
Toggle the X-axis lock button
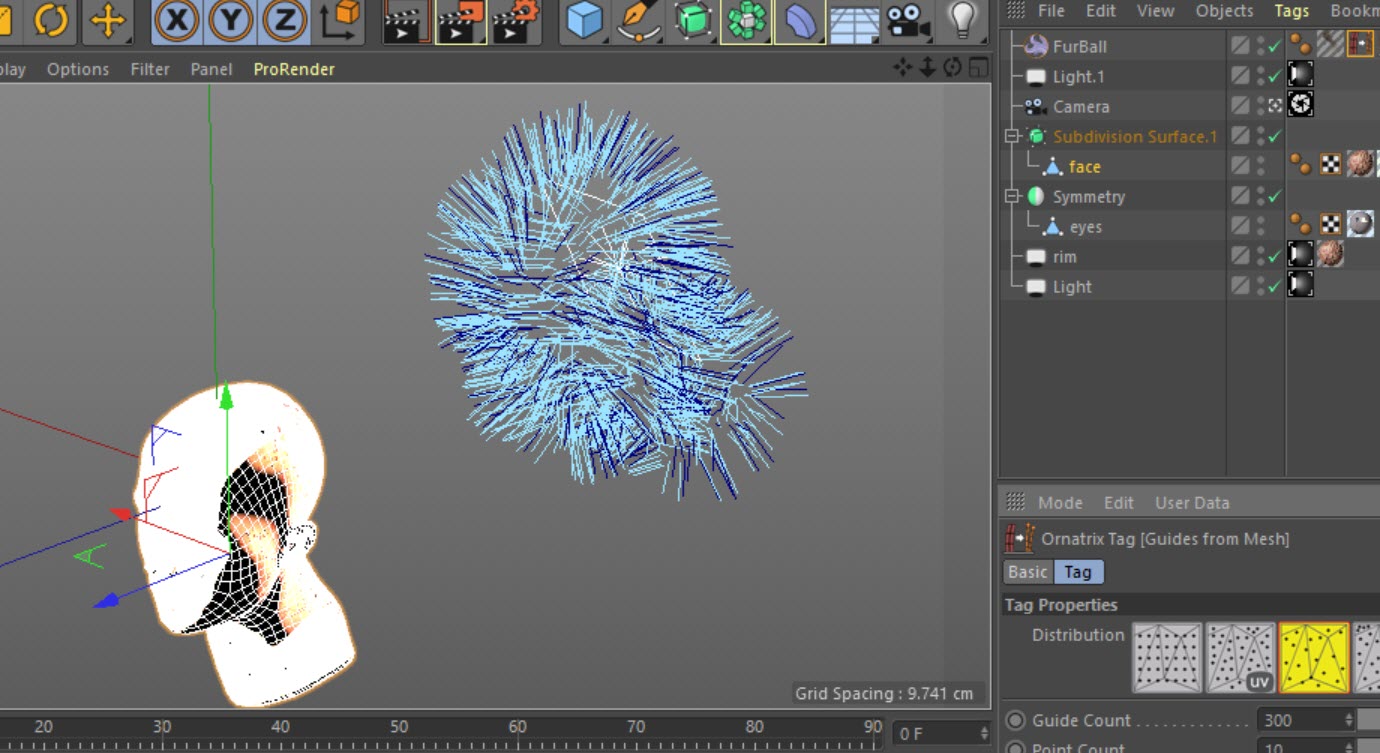click(x=177, y=21)
